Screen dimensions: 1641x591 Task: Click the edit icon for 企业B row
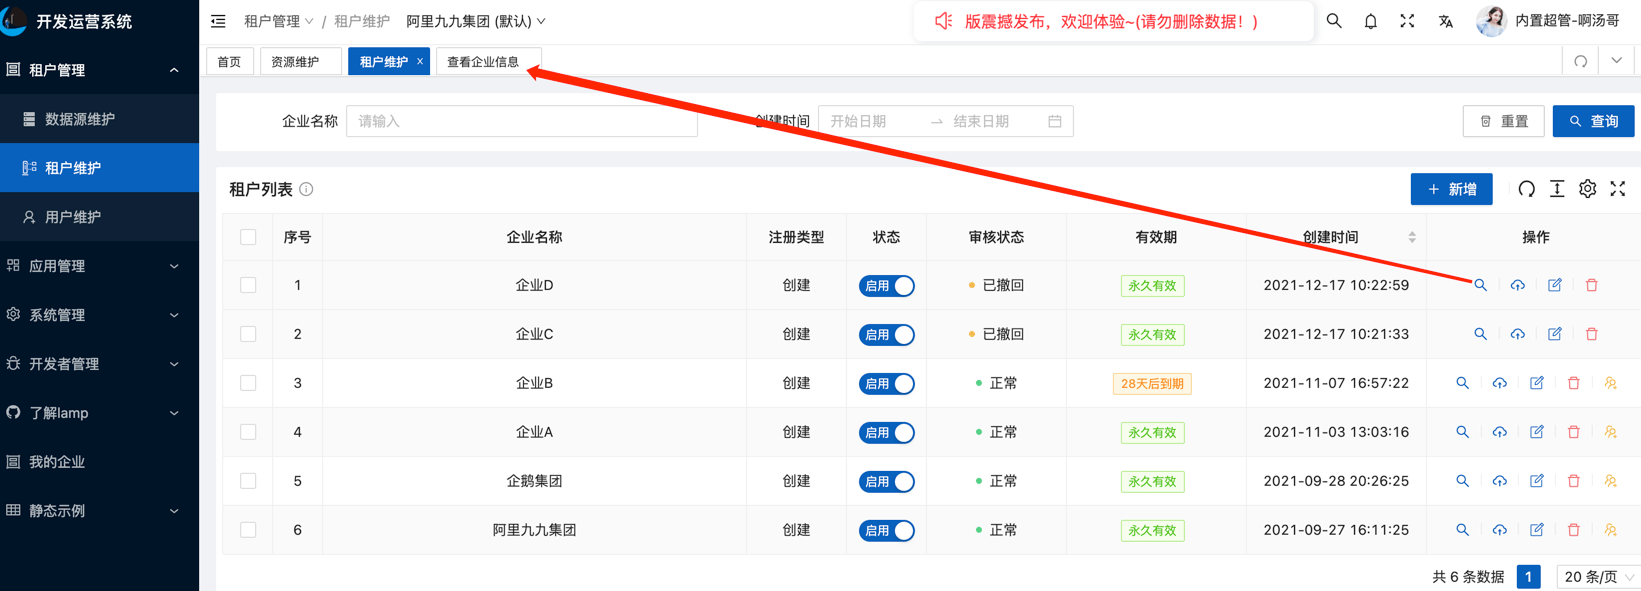pyautogui.click(x=1536, y=384)
